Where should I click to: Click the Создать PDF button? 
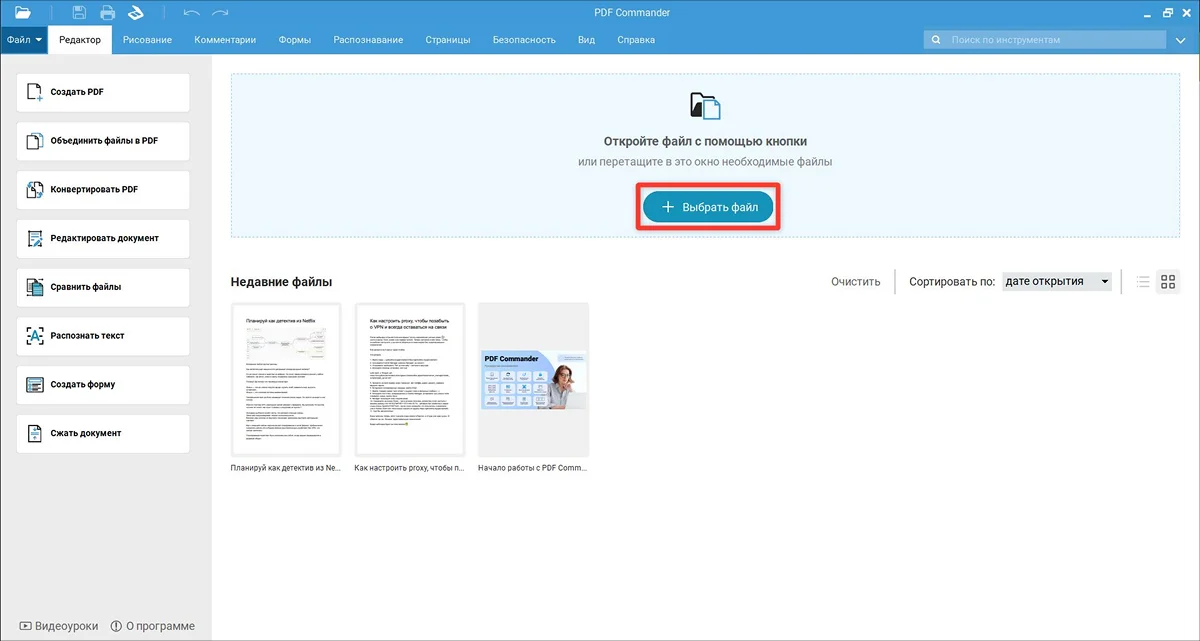click(x=103, y=92)
